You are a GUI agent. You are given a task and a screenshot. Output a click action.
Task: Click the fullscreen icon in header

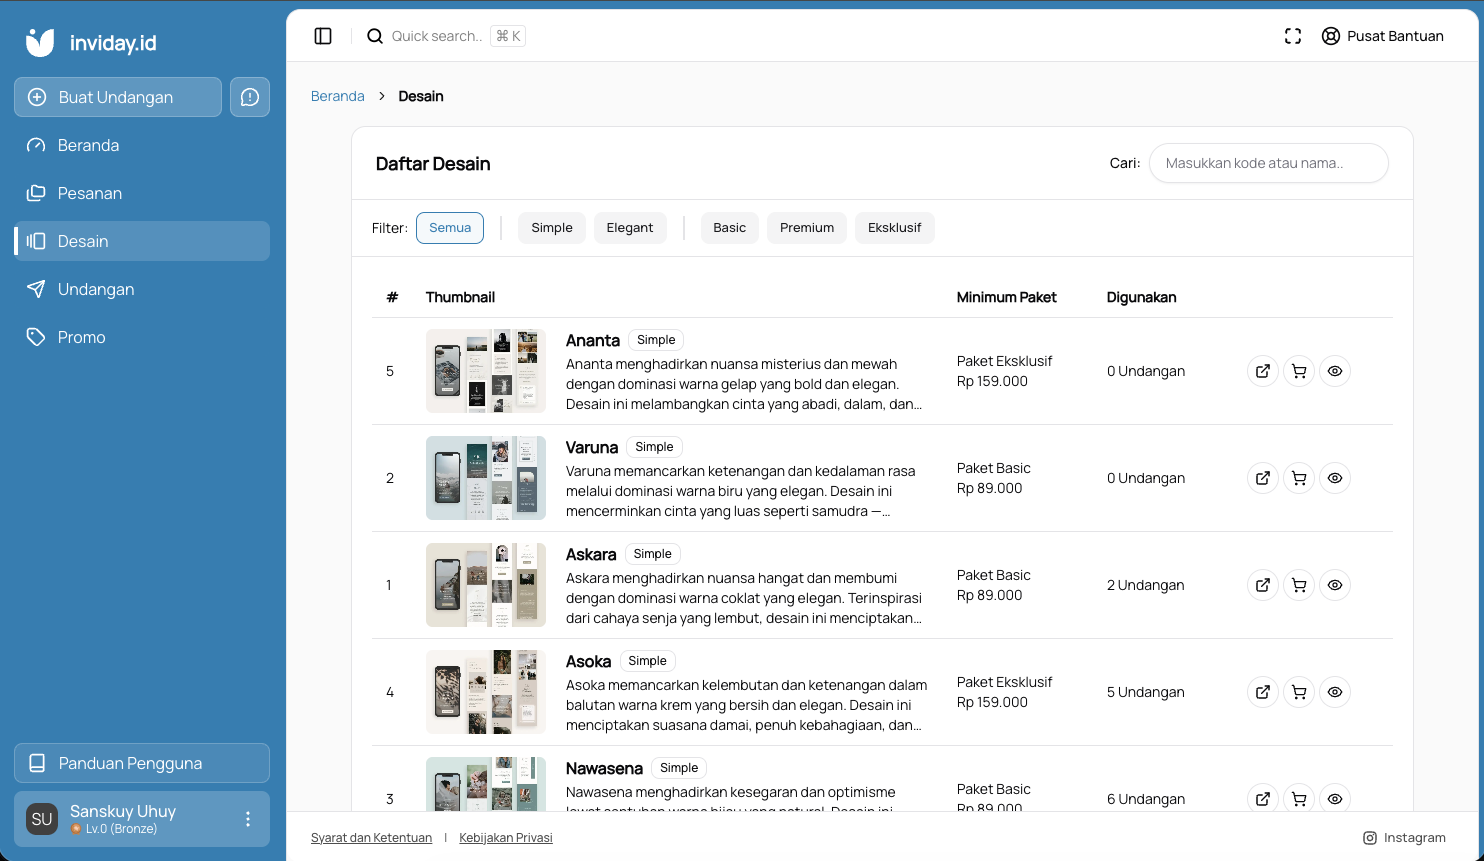1293,36
